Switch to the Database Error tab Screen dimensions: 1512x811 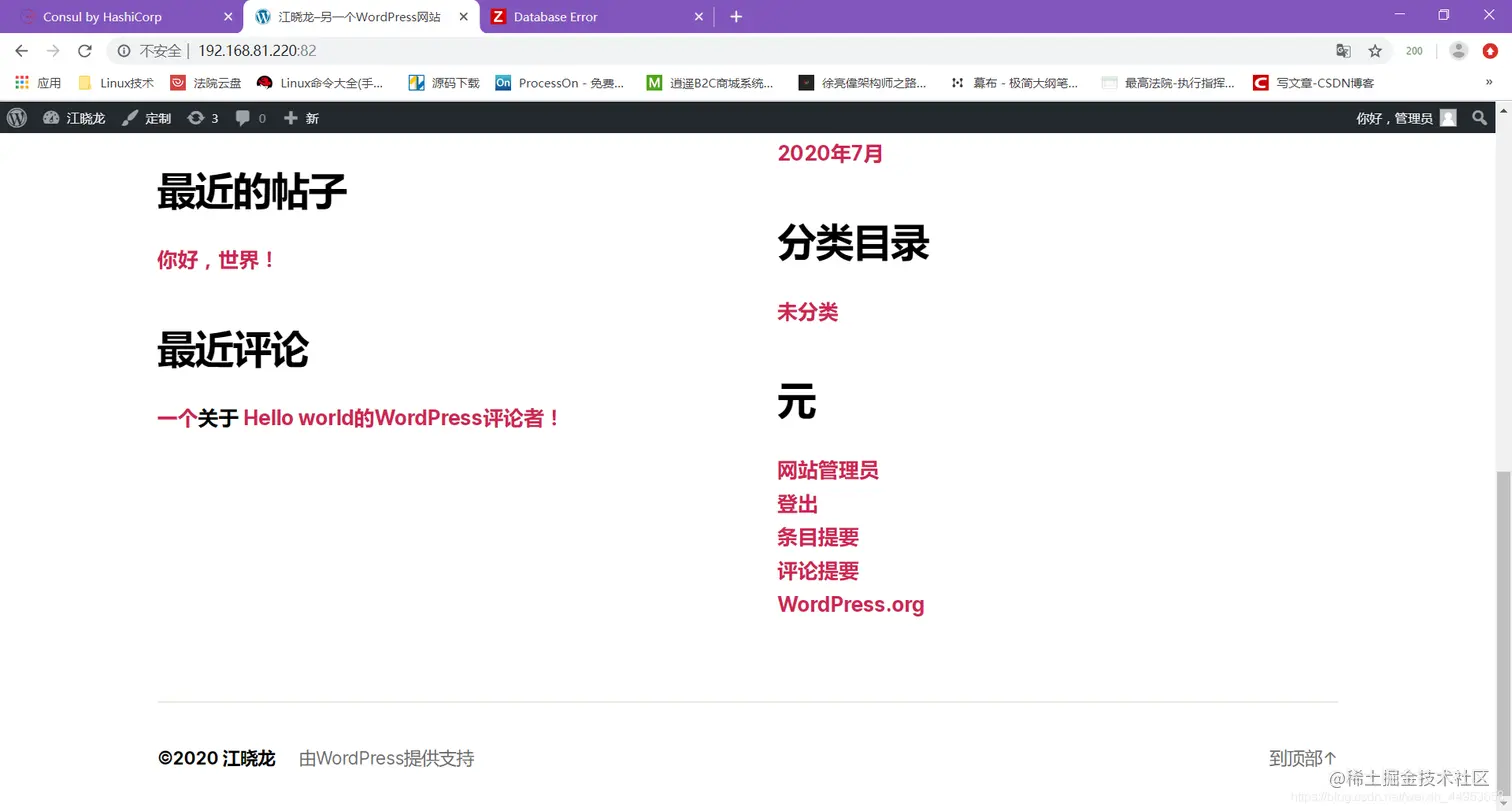(x=556, y=16)
